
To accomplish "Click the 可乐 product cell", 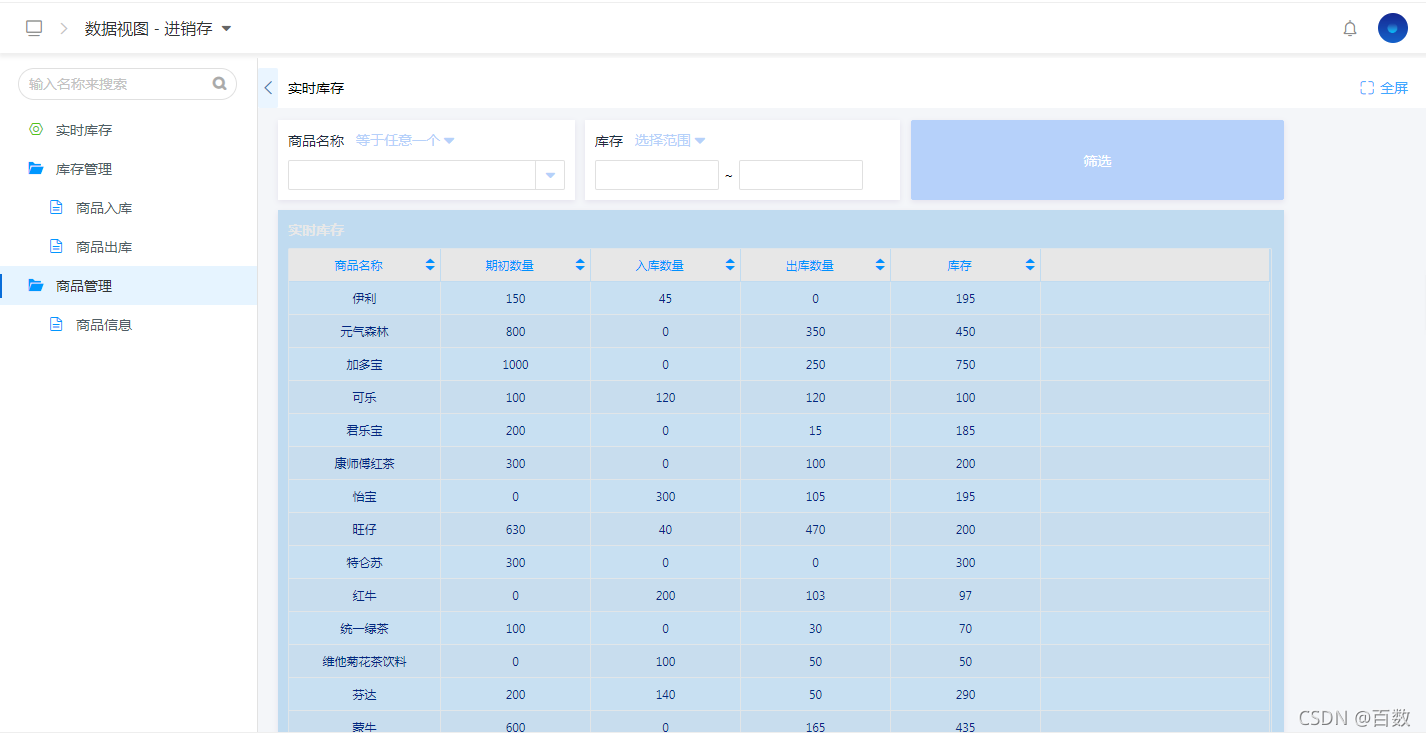I will [x=364, y=397].
